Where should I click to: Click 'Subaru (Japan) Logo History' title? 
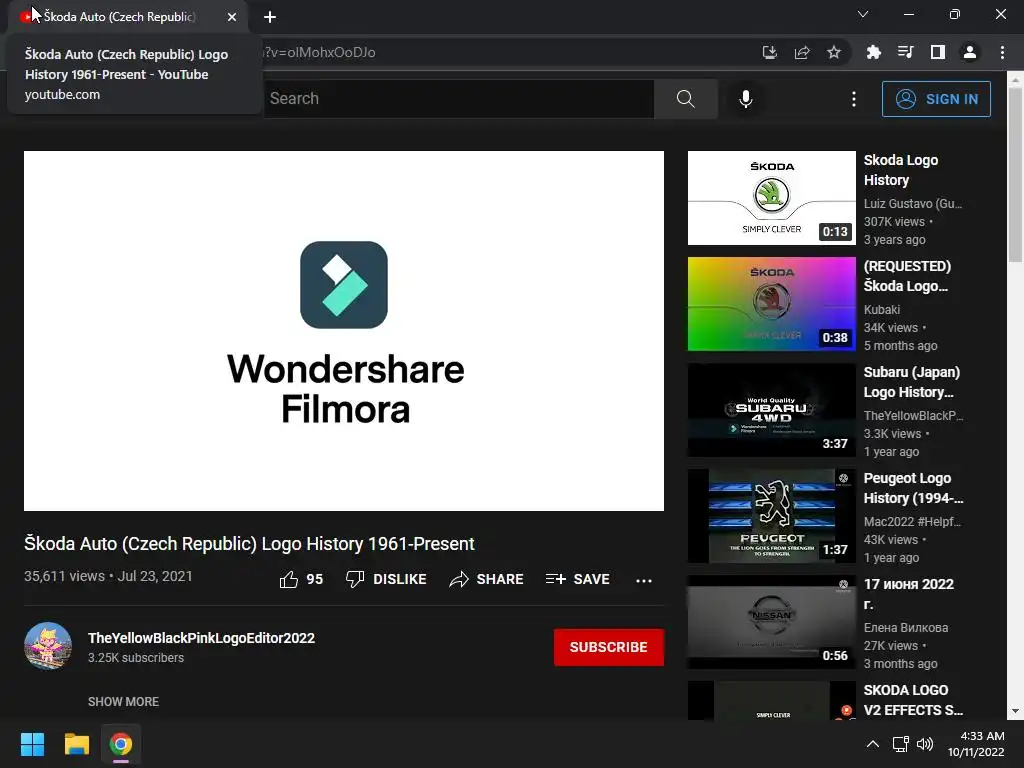coord(912,382)
